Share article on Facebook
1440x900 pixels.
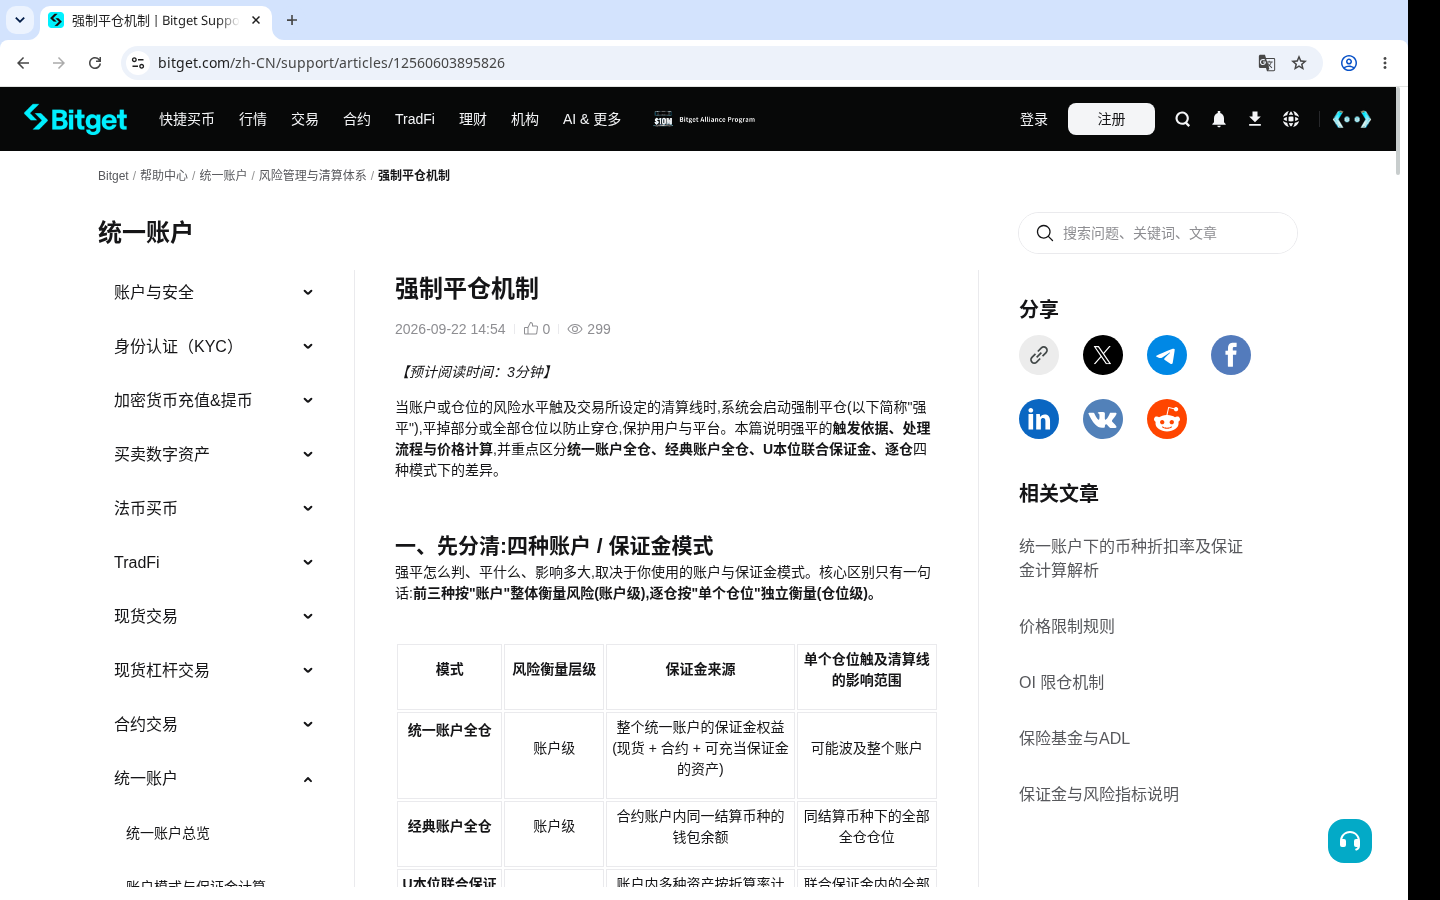click(x=1231, y=355)
